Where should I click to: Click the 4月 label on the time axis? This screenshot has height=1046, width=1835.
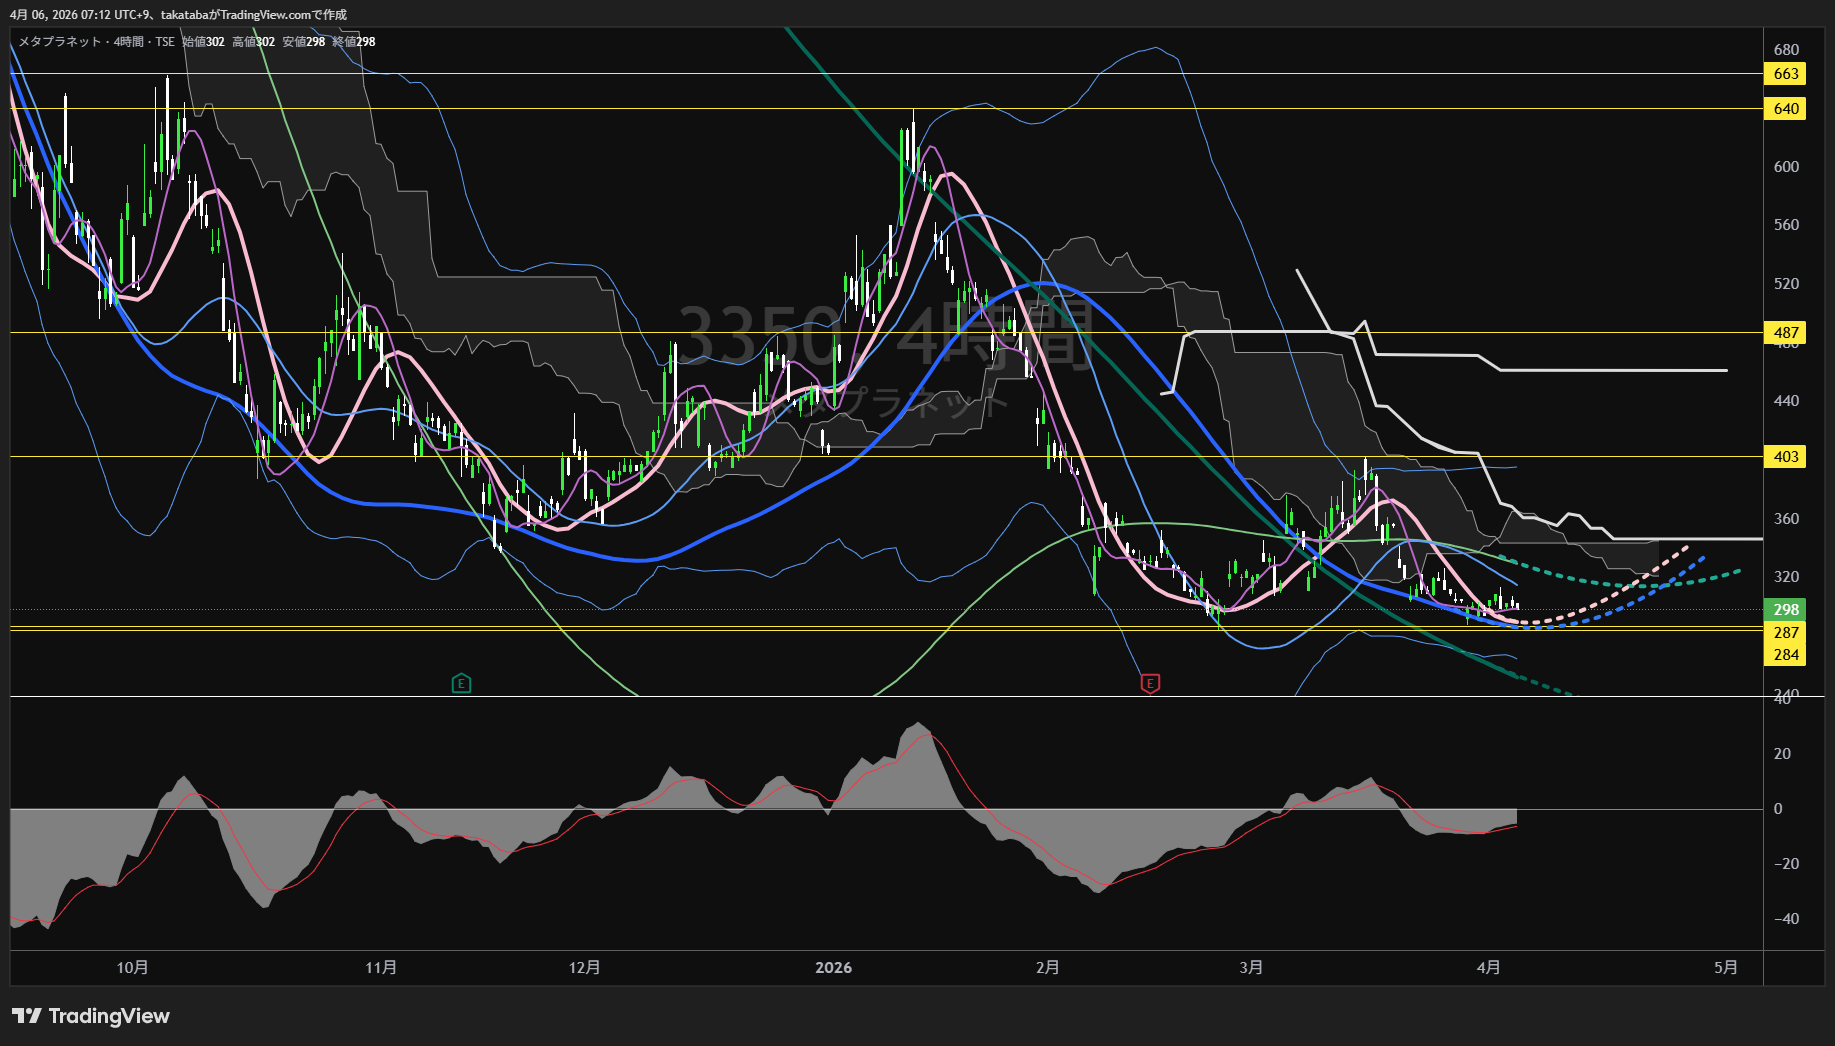tap(1488, 968)
